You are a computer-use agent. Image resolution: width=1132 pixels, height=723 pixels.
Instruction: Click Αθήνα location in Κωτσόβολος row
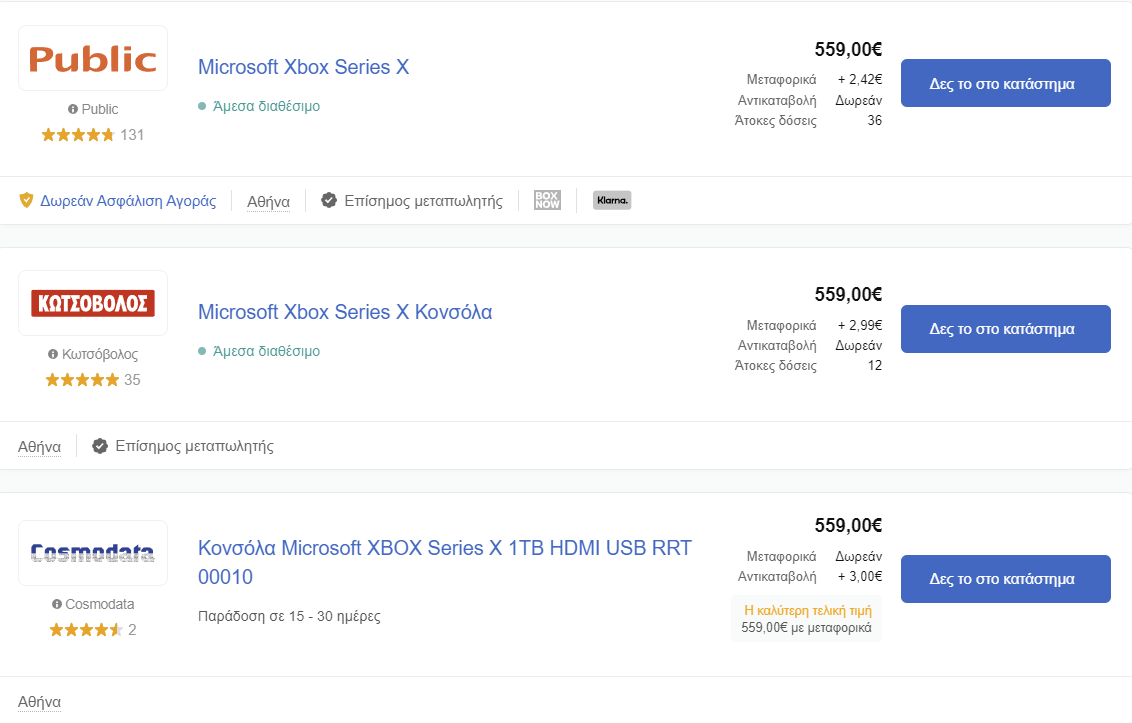[40, 446]
